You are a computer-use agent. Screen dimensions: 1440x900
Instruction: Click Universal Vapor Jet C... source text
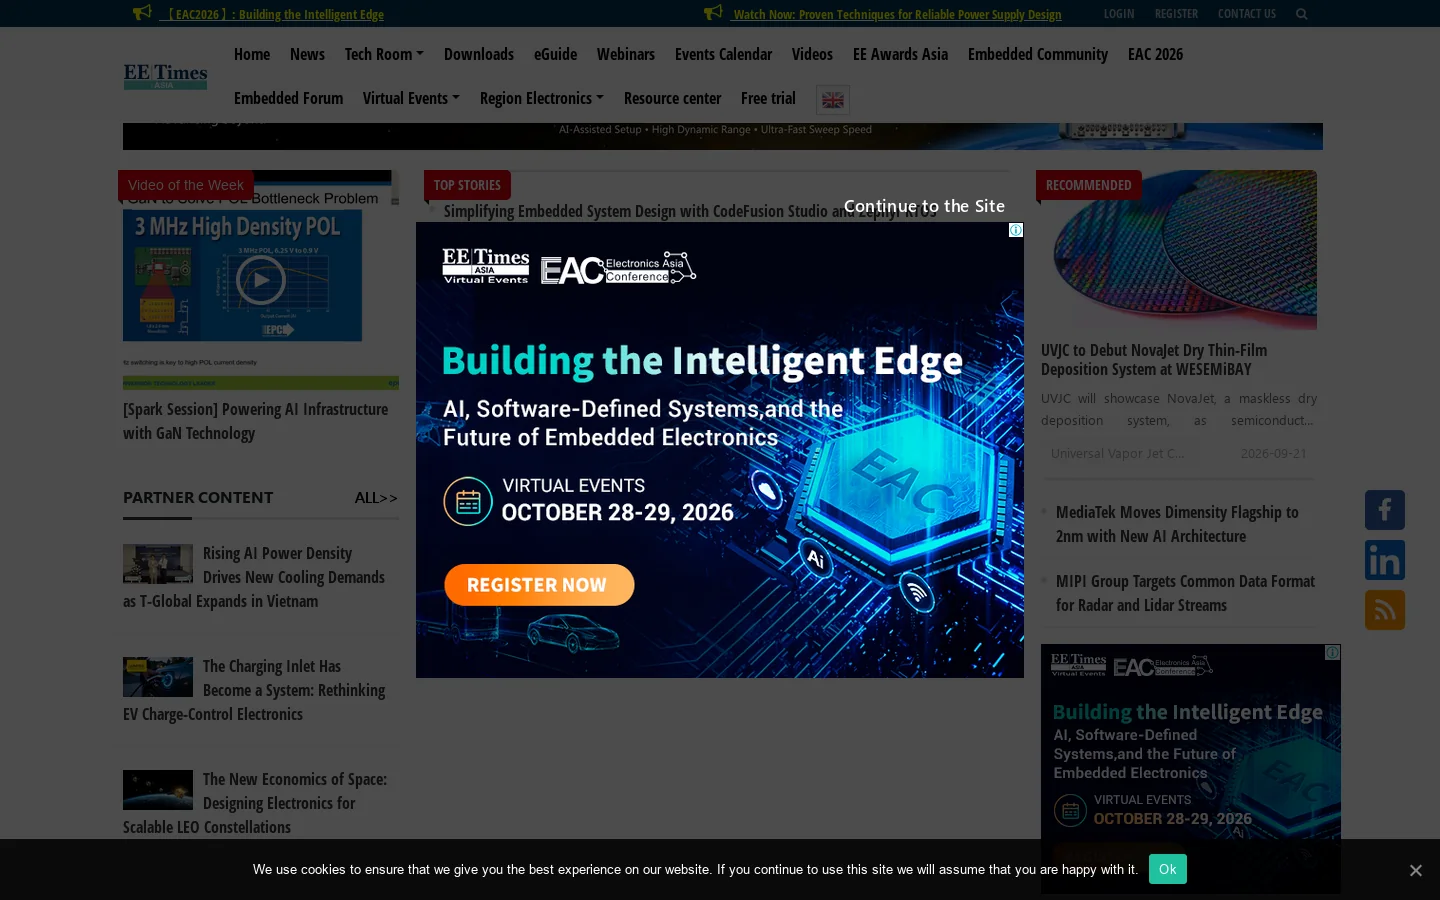[1117, 453]
